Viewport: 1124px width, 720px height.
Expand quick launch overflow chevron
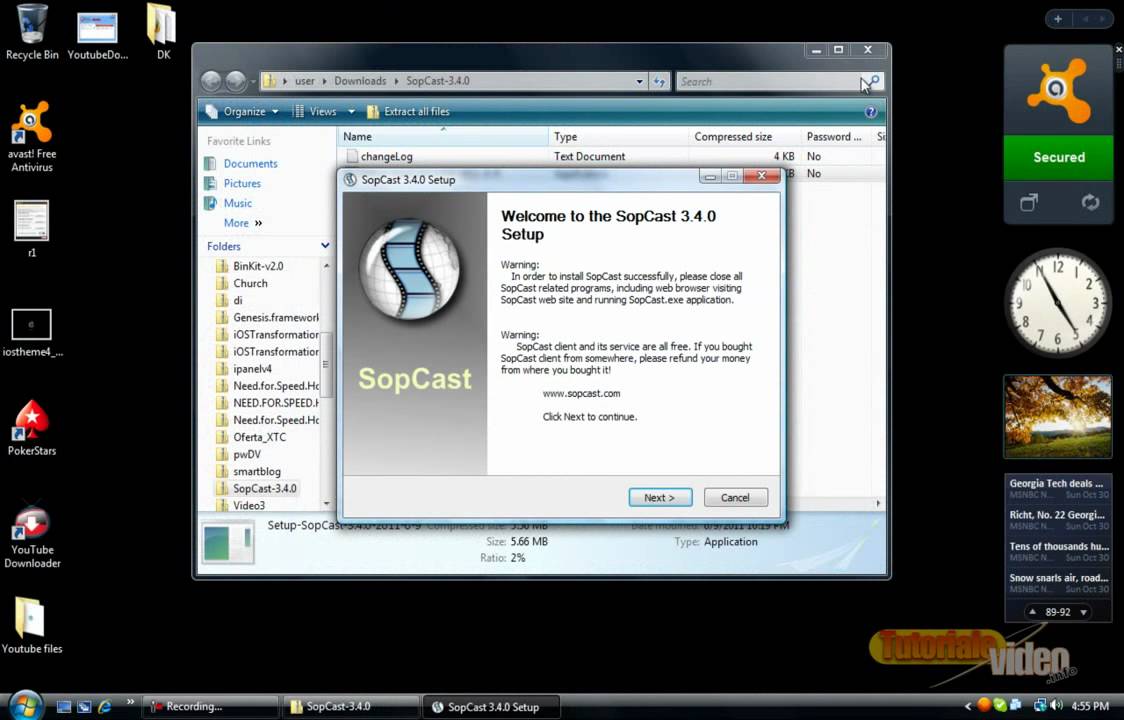(x=130, y=702)
